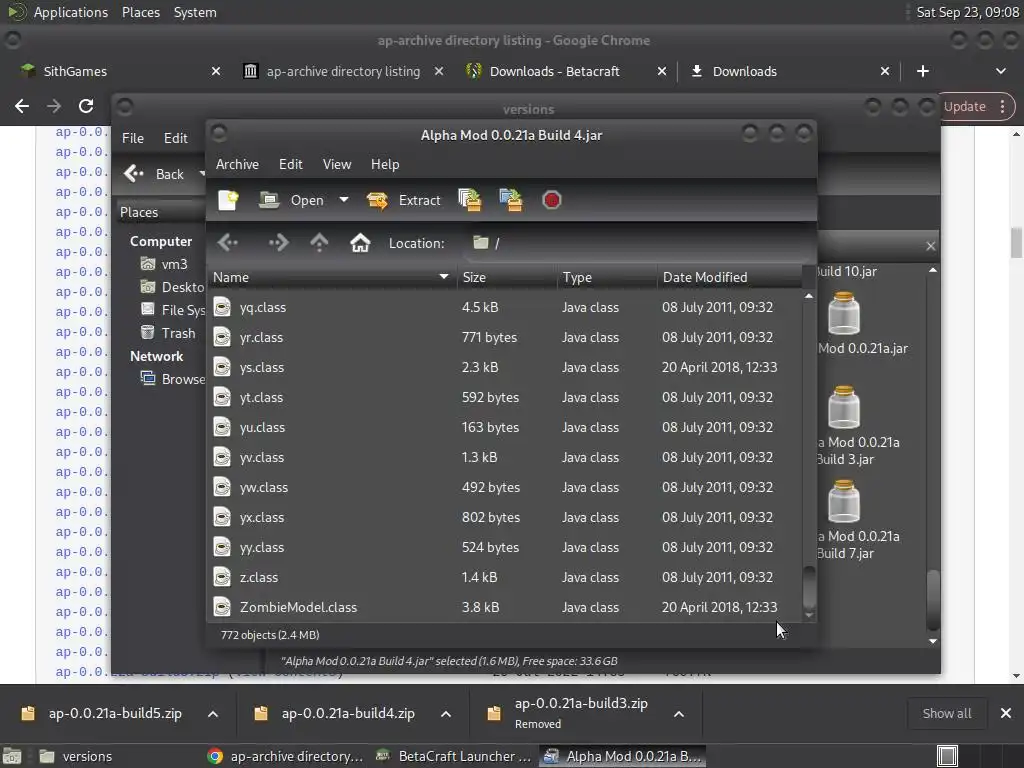This screenshot has height=768, width=1024.
Task: Switch to Downloads Chrome tab
Action: click(744, 71)
